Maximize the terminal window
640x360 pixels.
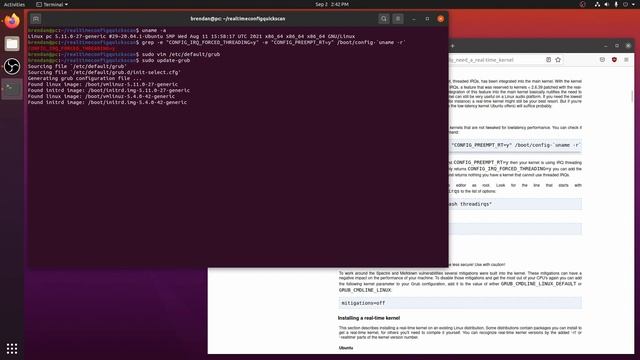pyautogui.click(x=427, y=19)
